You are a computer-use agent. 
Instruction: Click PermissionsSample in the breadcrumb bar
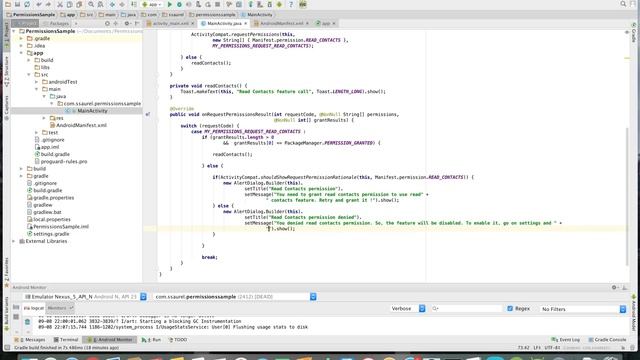[31, 15]
